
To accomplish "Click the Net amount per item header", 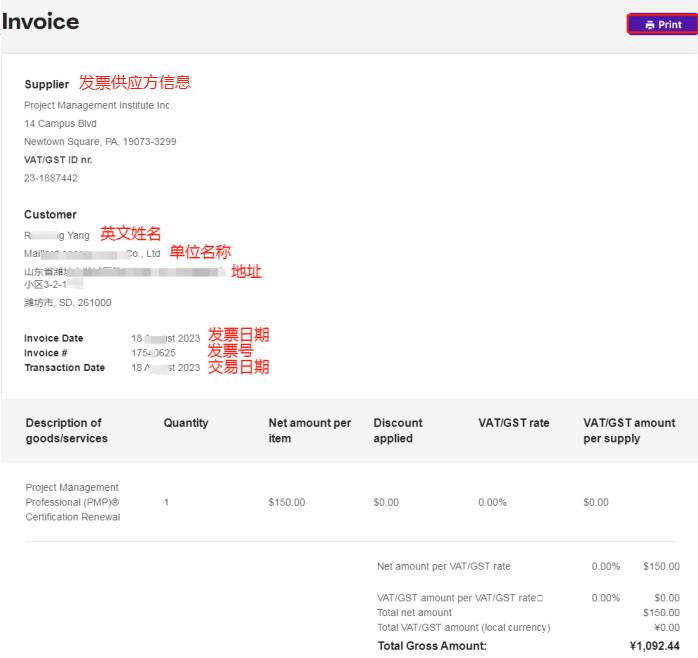I will [310, 430].
